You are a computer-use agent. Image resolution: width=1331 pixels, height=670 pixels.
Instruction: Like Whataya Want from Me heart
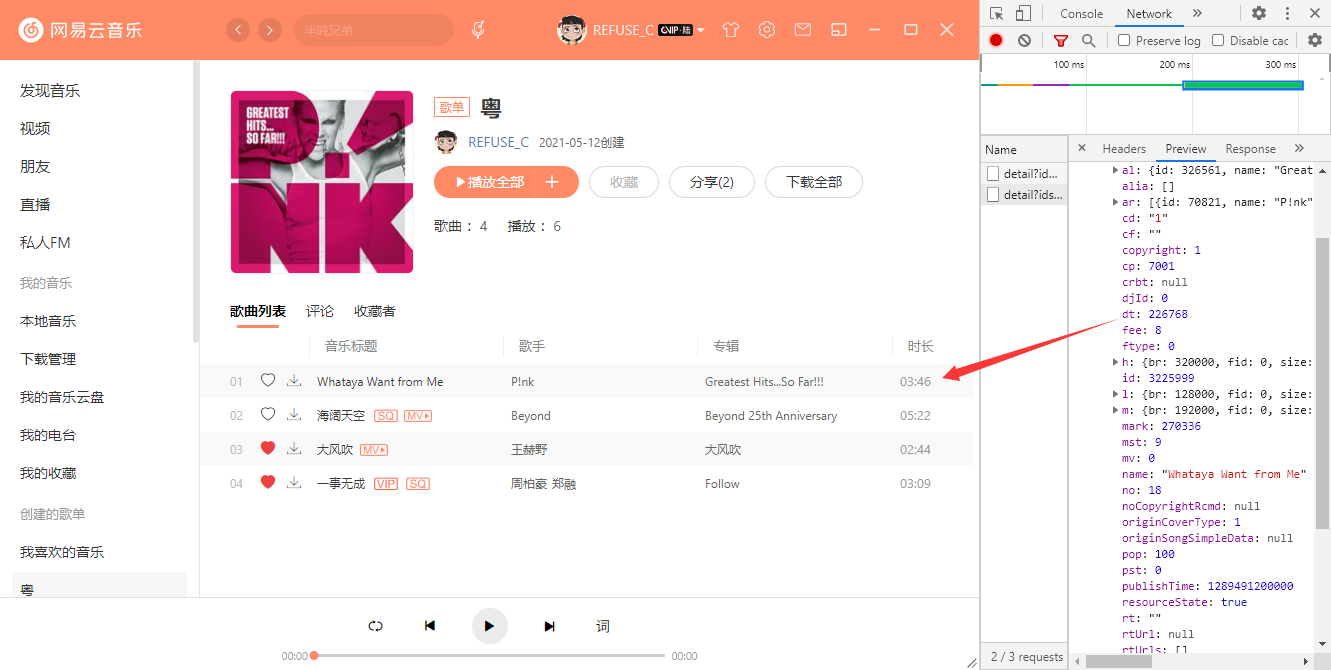268,380
